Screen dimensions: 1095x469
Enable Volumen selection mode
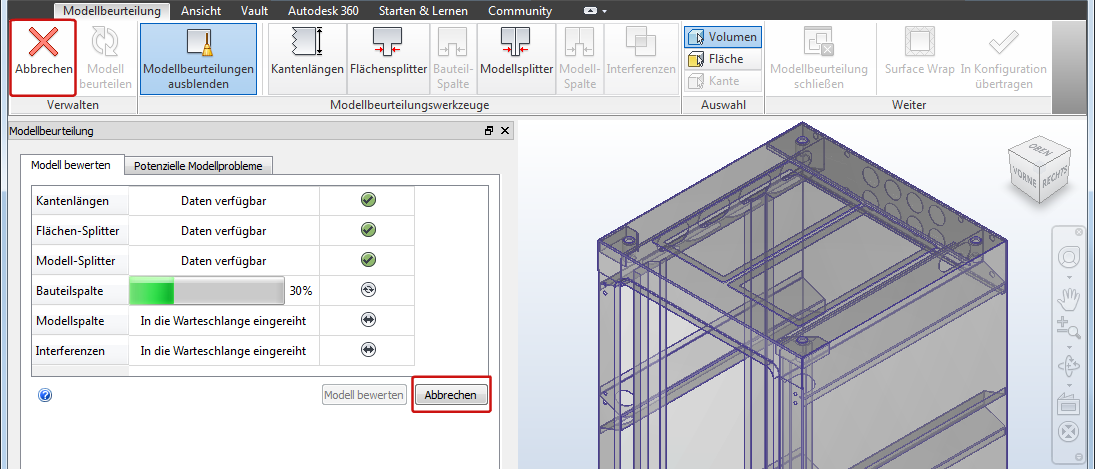coord(723,37)
